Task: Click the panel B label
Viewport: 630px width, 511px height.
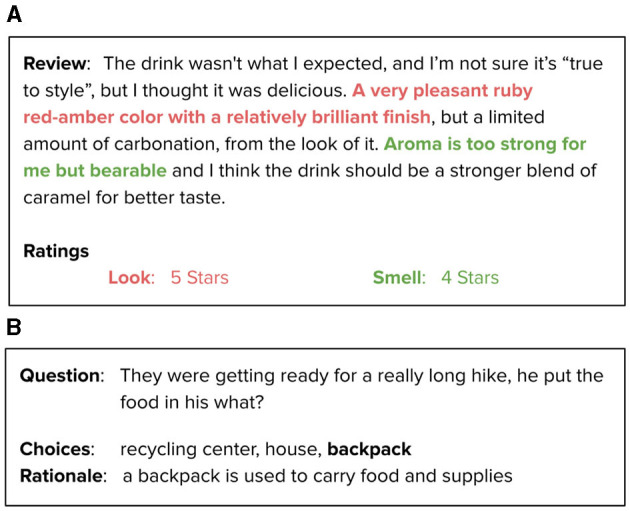Action: click(x=14, y=327)
